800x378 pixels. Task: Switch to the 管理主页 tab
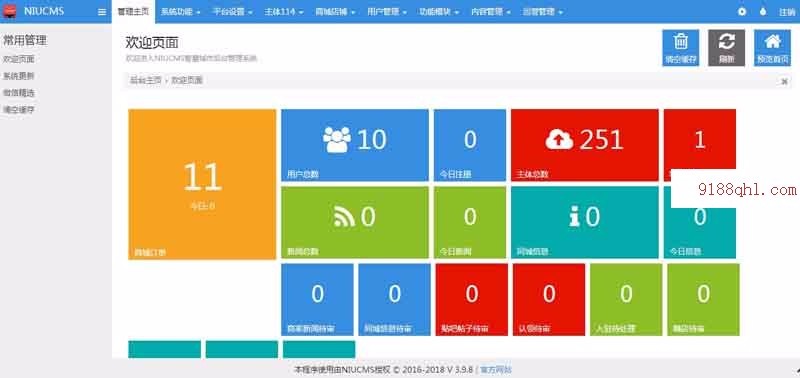click(133, 12)
